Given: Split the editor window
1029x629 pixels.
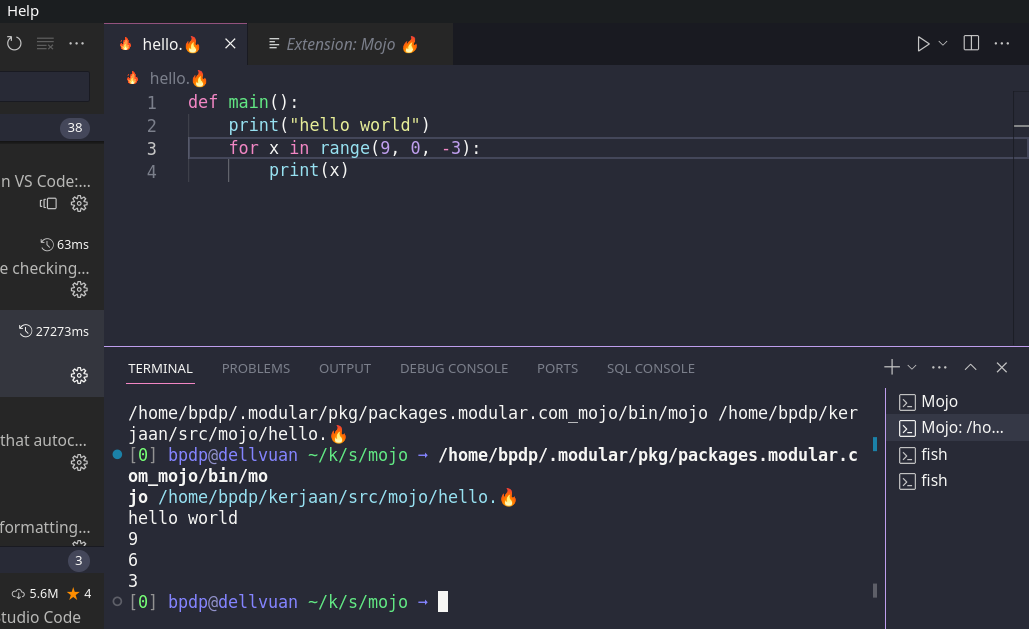Looking at the screenshot, I should coord(969,43).
